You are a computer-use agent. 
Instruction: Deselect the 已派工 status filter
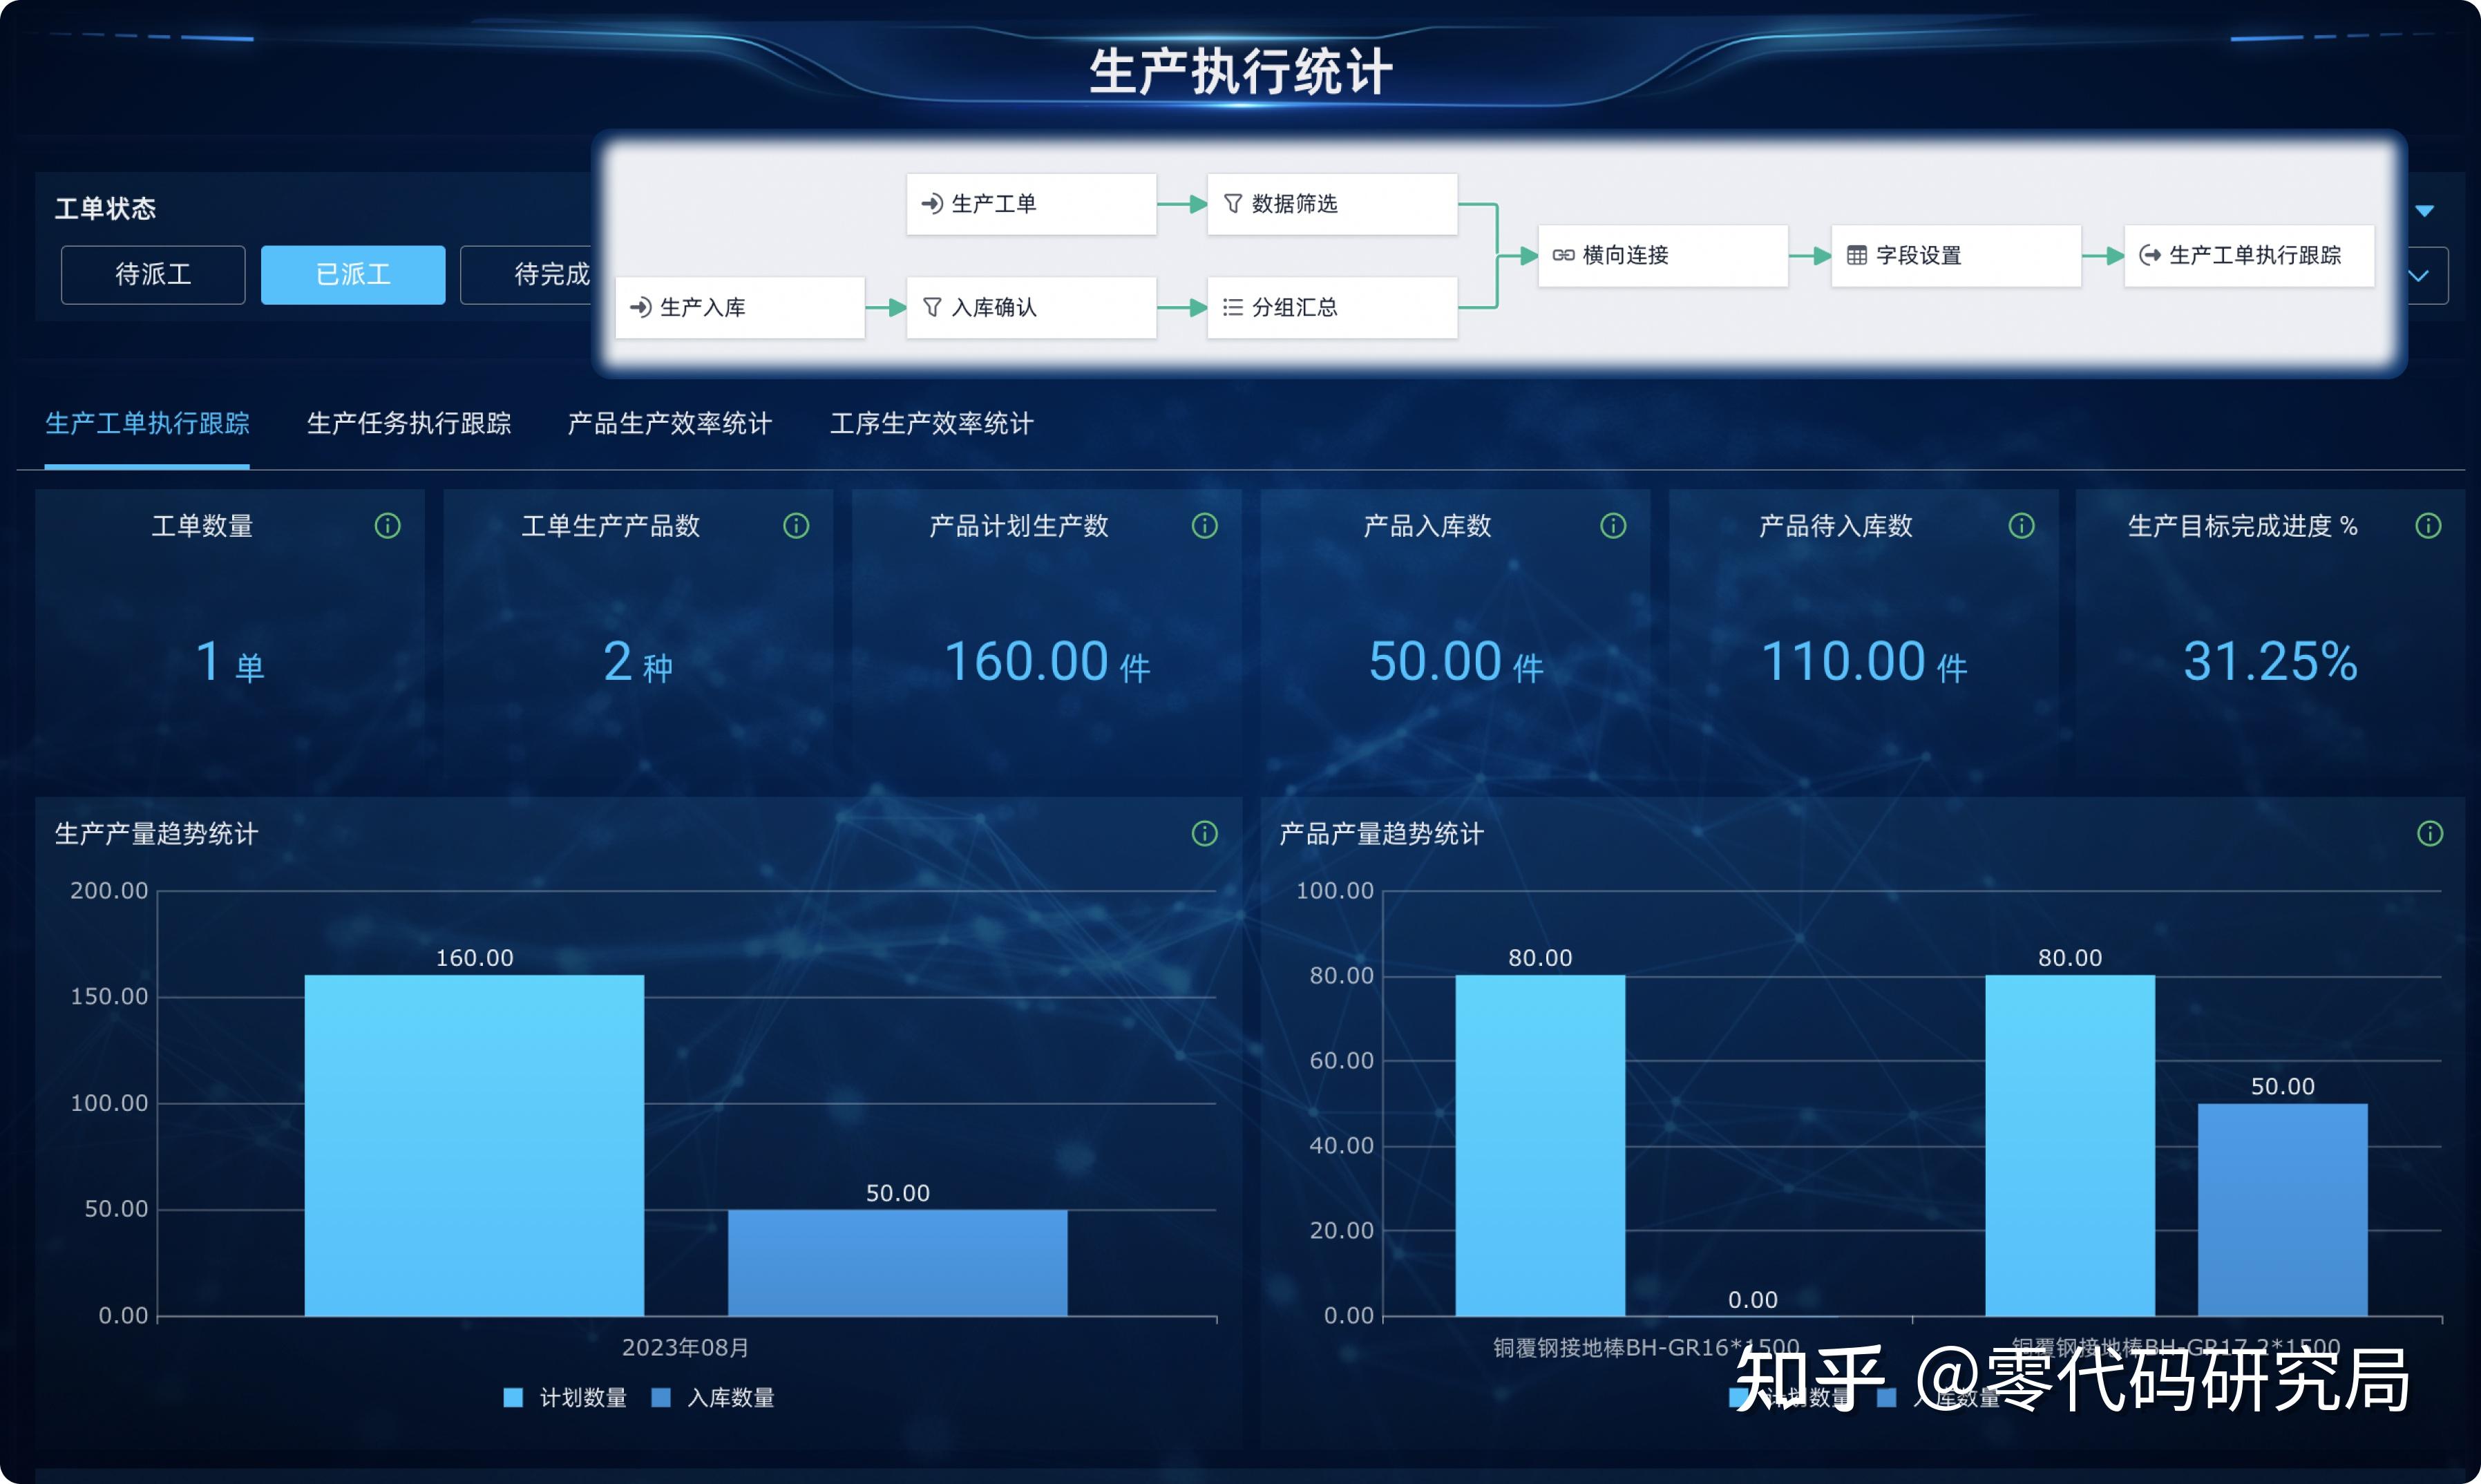pyautogui.click(x=352, y=274)
